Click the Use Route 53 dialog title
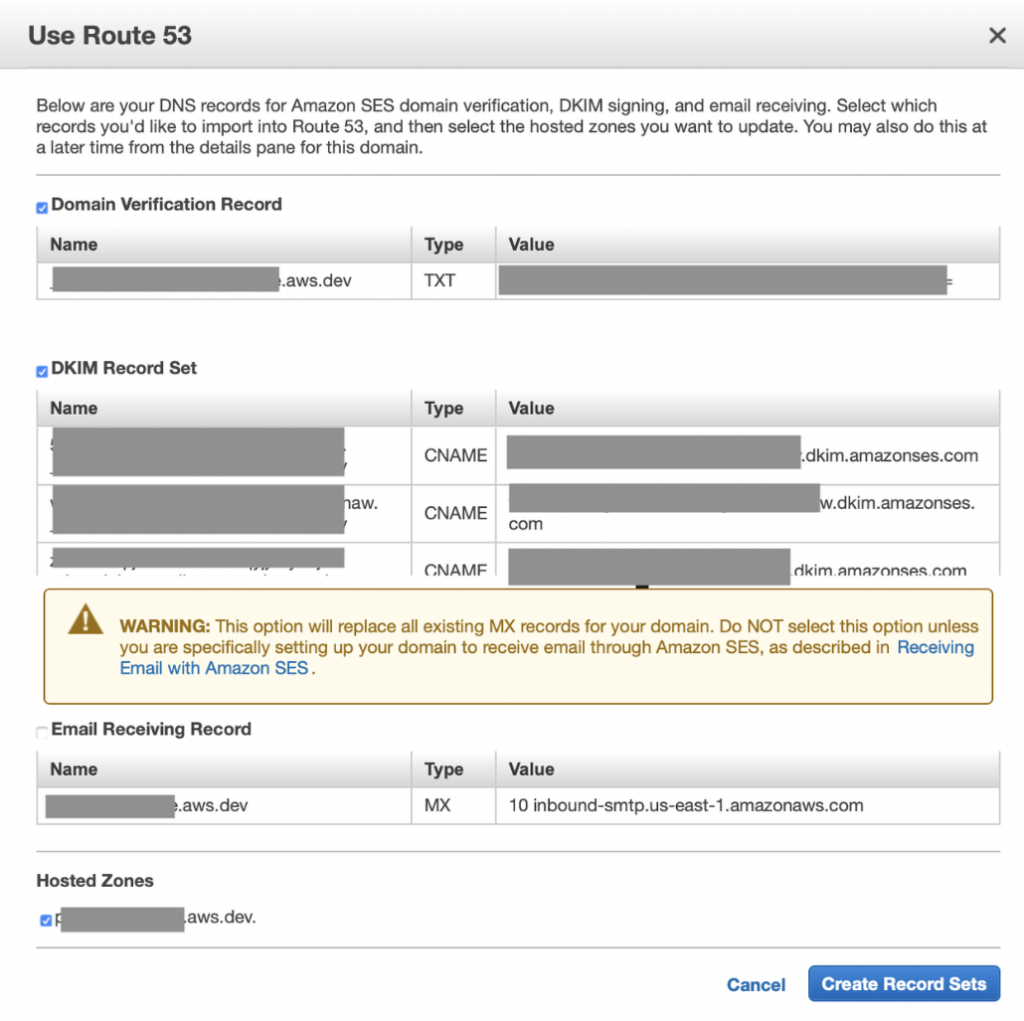This screenshot has width=1024, height=1021. [x=110, y=36]
